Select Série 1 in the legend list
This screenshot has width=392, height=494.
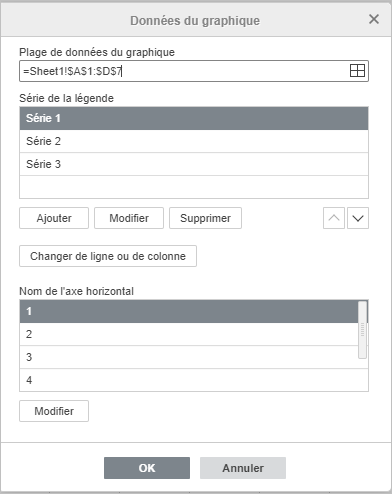(x=194, y=118)
